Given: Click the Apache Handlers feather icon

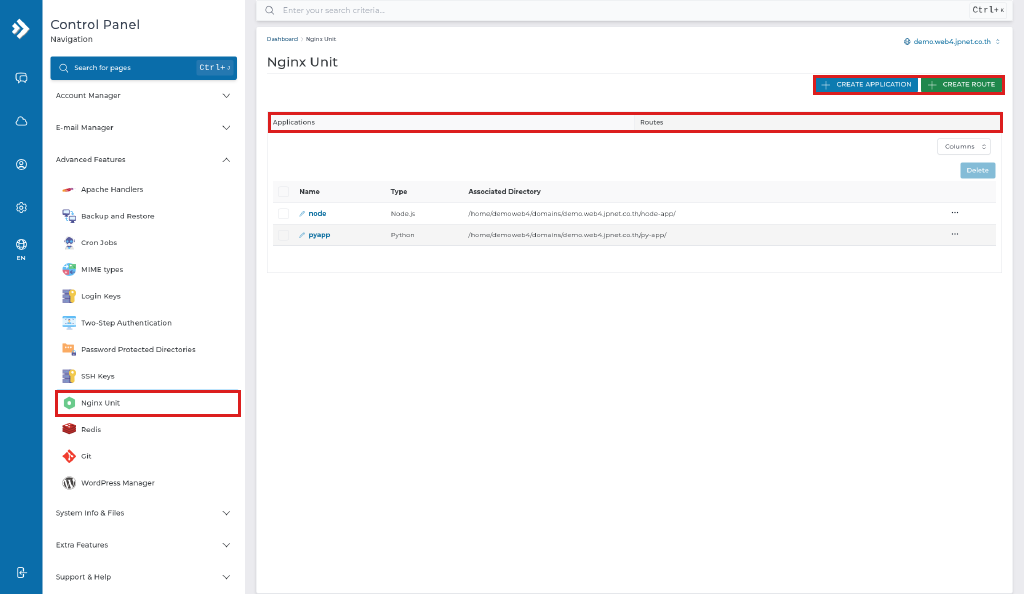Looking at the screenshot, I should coord(69,189).
